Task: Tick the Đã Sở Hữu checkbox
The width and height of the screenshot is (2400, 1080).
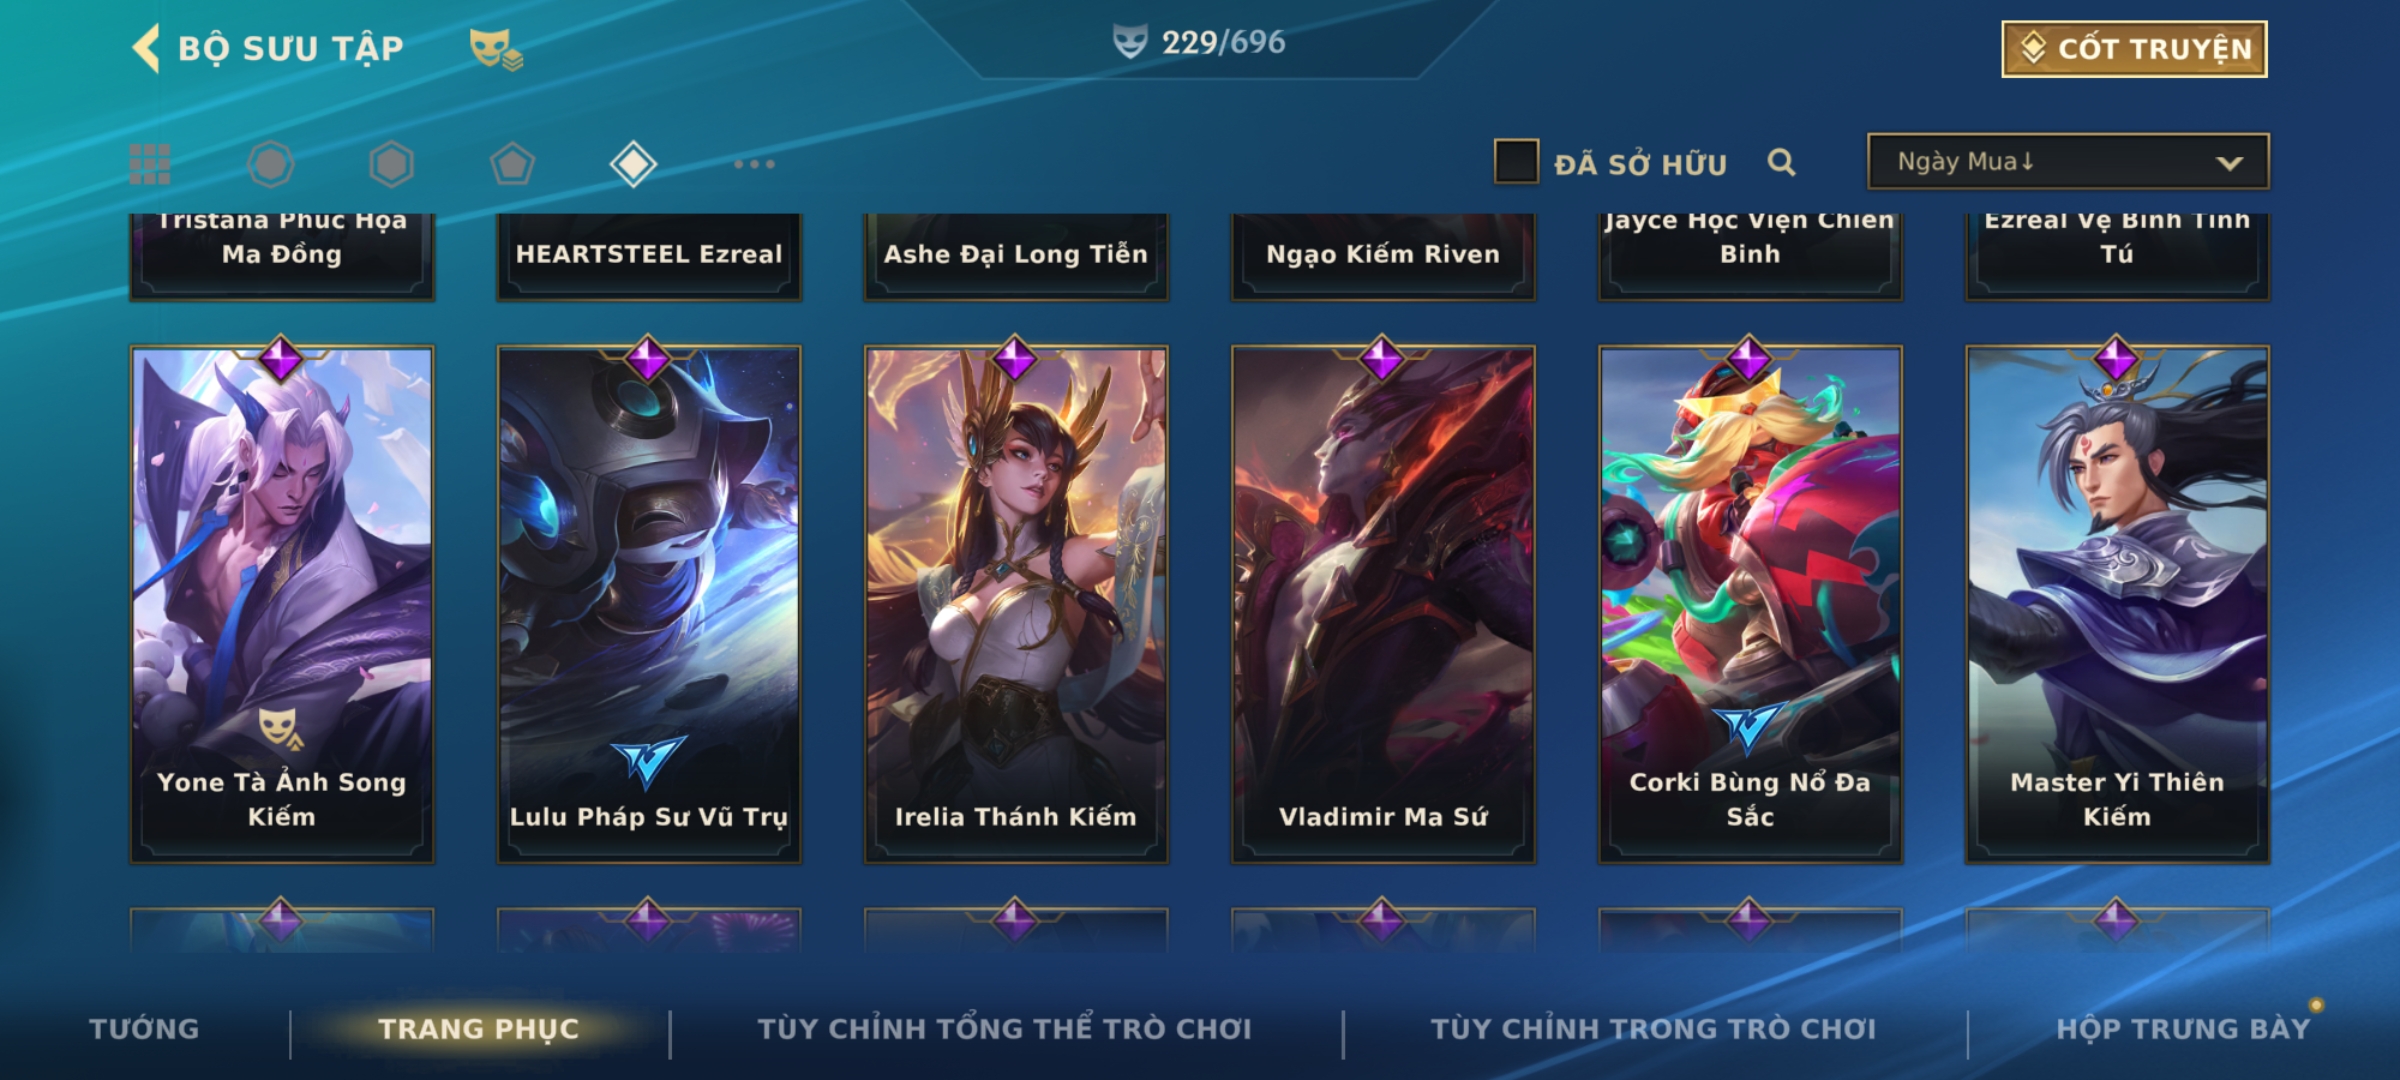Action: point(1516,162)
